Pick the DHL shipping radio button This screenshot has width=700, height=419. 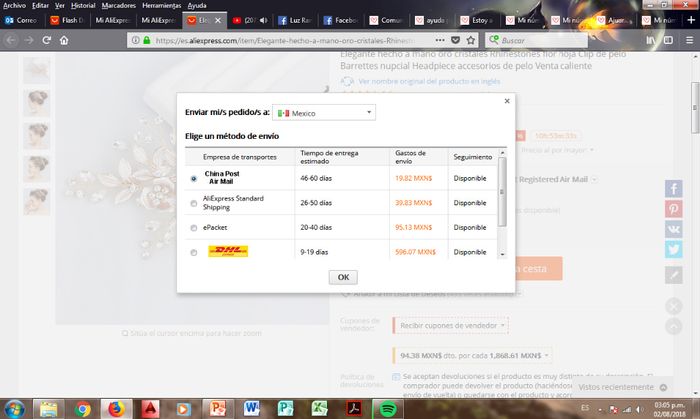pos(193,252)
